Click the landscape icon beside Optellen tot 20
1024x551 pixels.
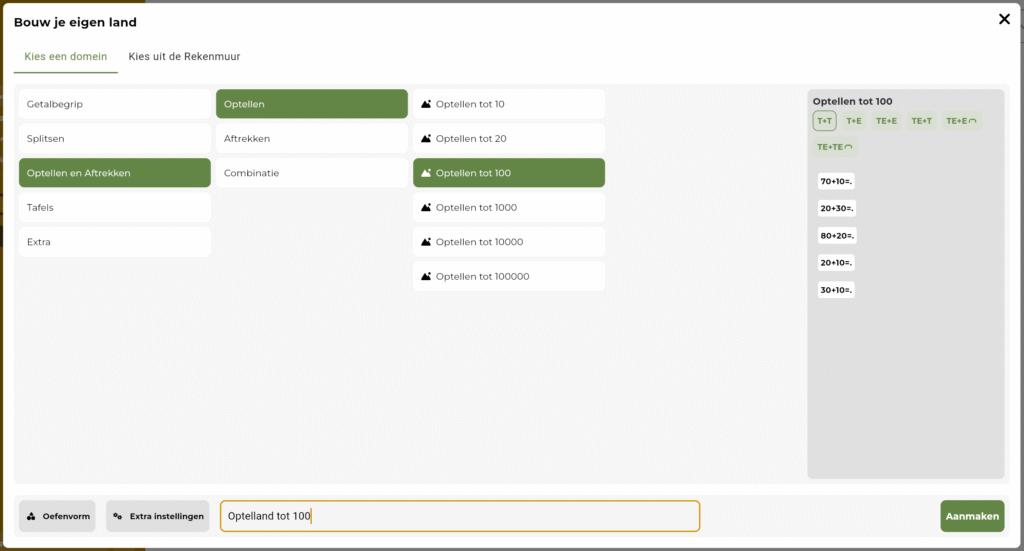(426, 139)
